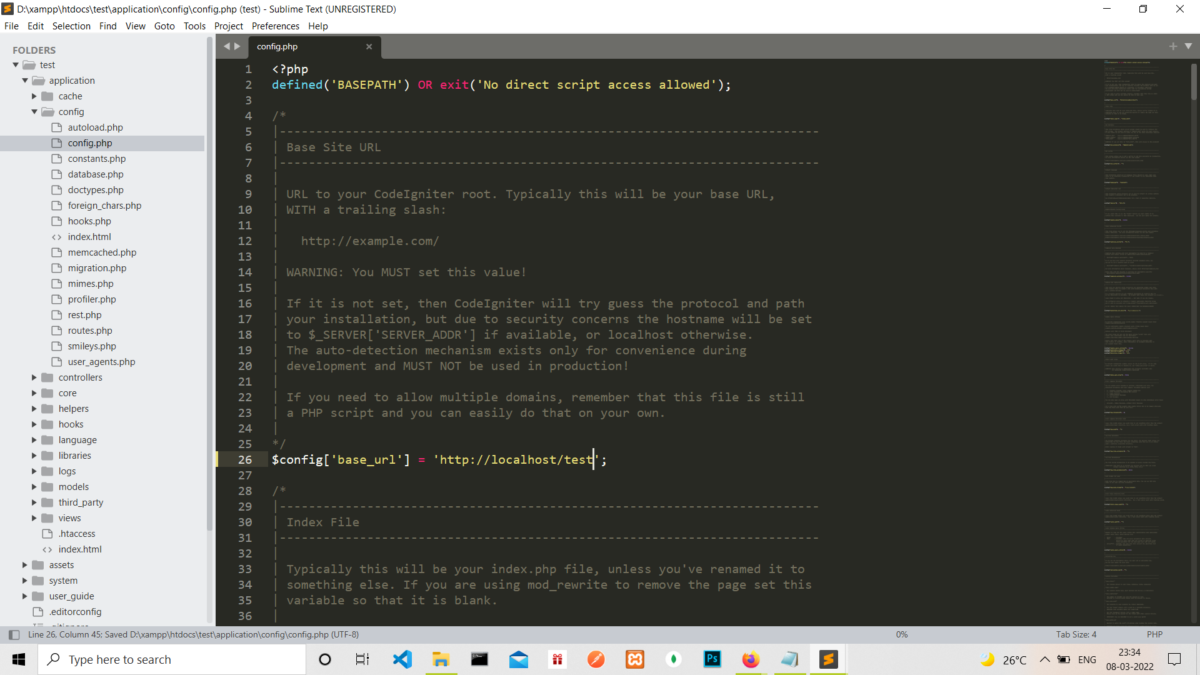This screenshot has width=1200, height=675.
Task: Open Visual Studio Code from the taskbar
Action: (x=402, y=659)
